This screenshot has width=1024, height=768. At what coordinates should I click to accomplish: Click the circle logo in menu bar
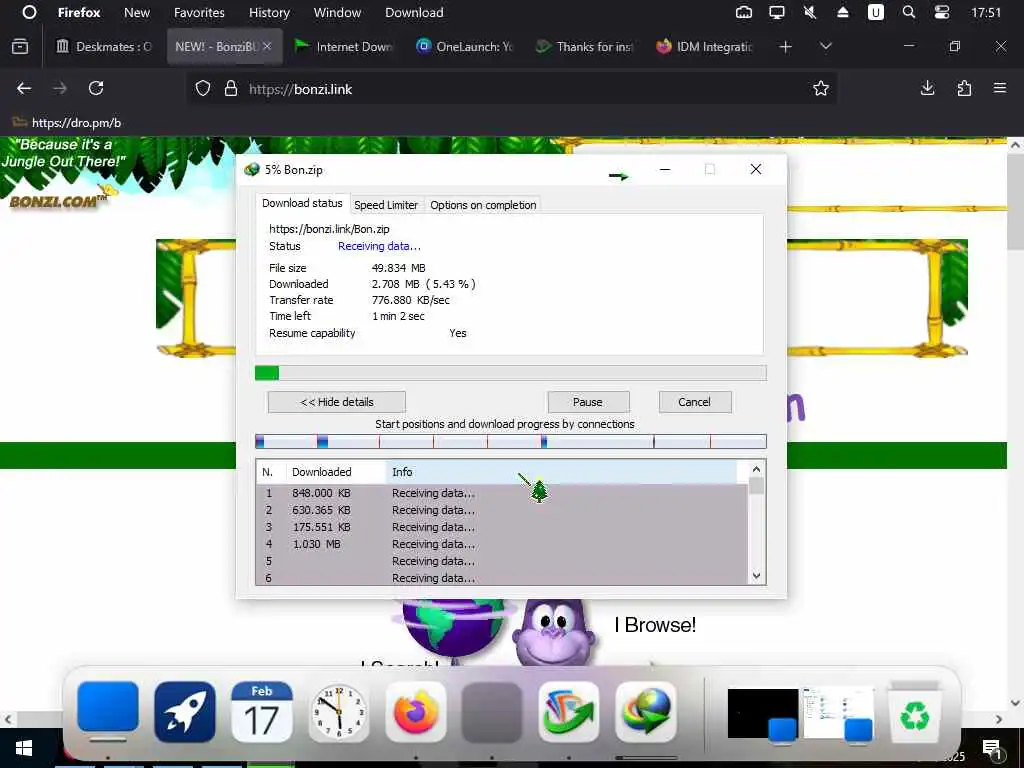coord(29,12)
